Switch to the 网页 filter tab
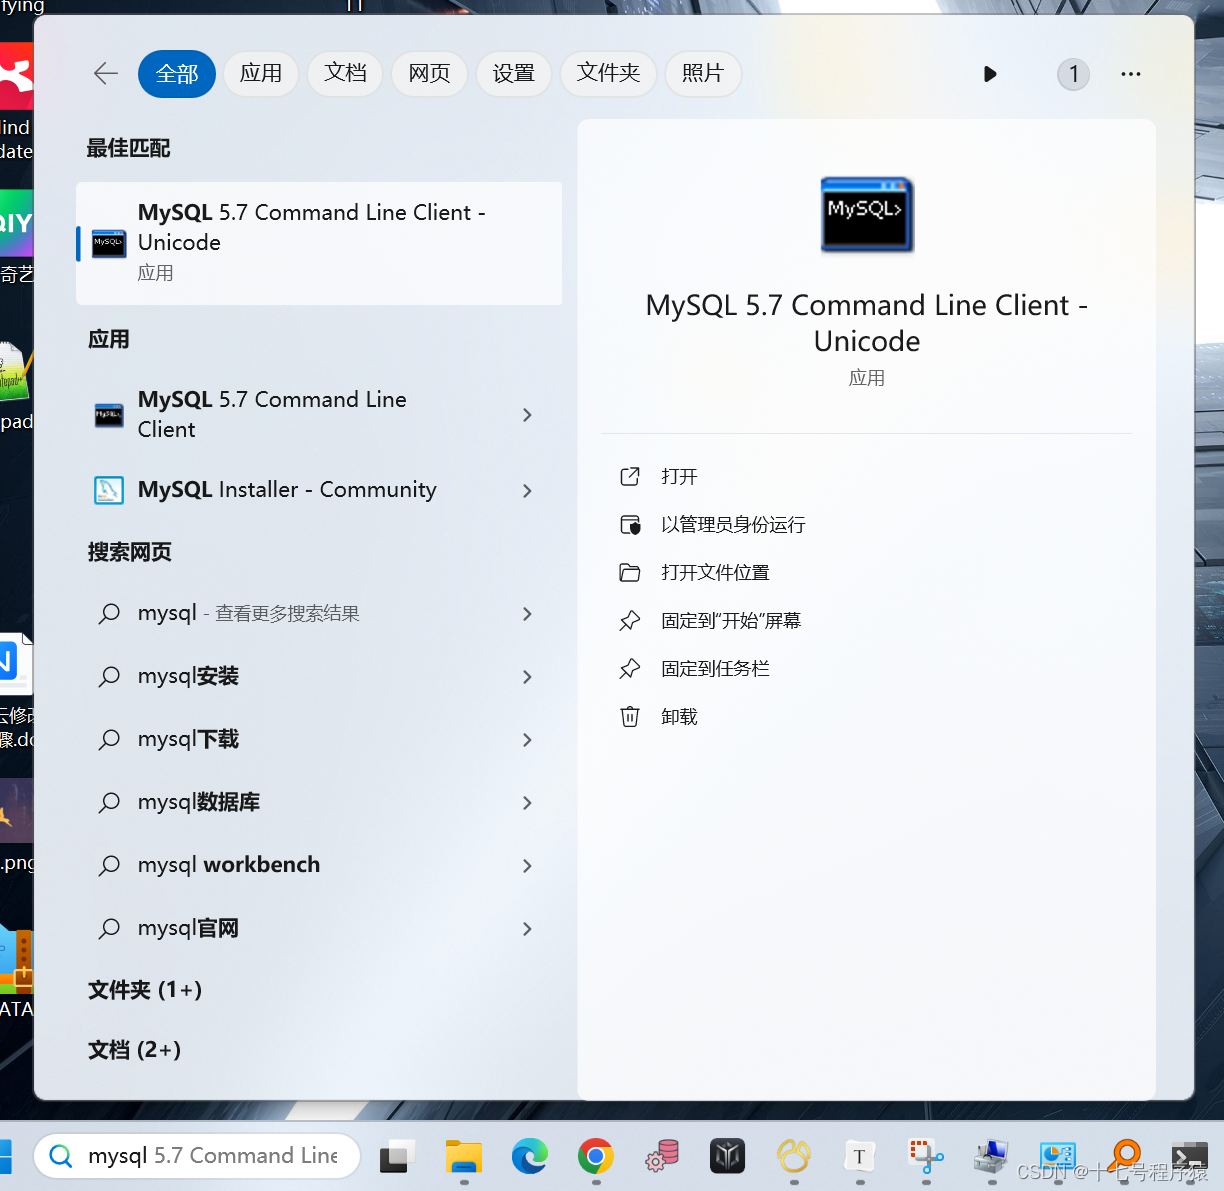 click(430, 74)
